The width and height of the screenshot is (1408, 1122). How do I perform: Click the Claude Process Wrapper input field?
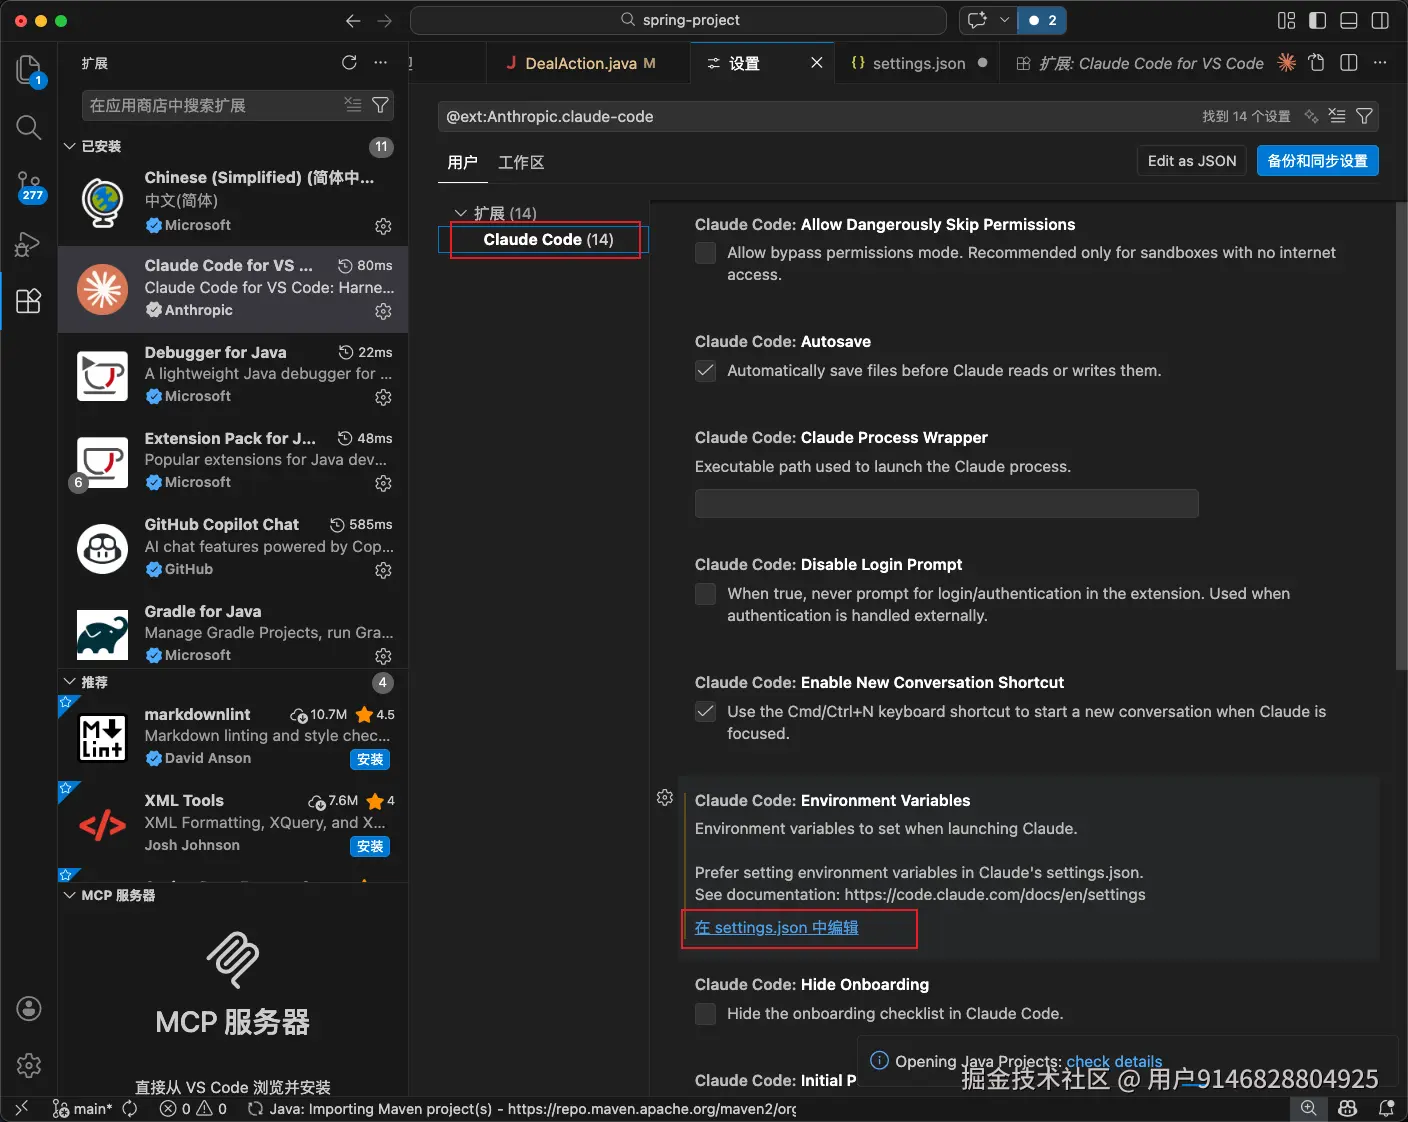(946, 504)
